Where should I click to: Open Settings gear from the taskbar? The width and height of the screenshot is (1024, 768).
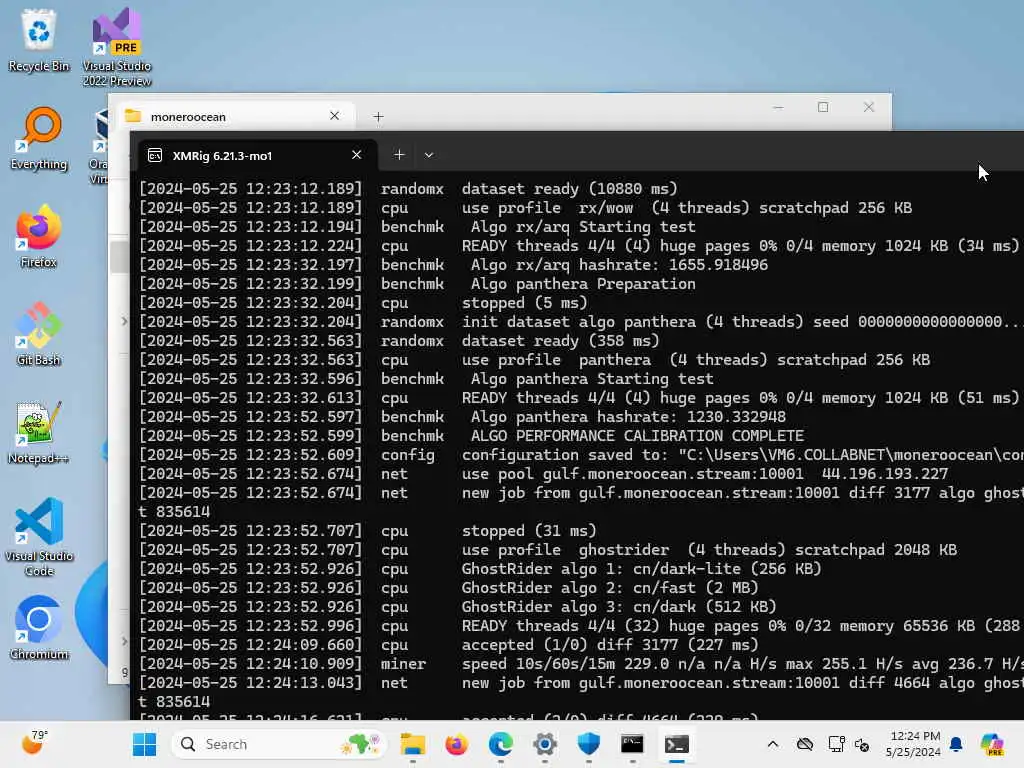coord(545,744)
